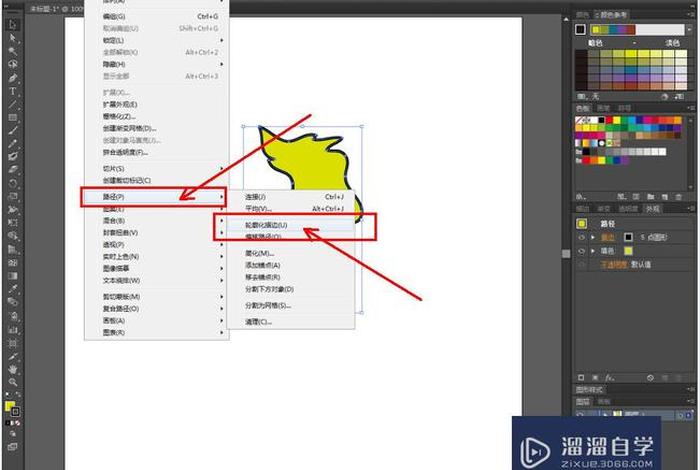Expand the 描边 stroke attribute triangle
The width and height of the screenshot is (700, 470).
coord(593,237)
